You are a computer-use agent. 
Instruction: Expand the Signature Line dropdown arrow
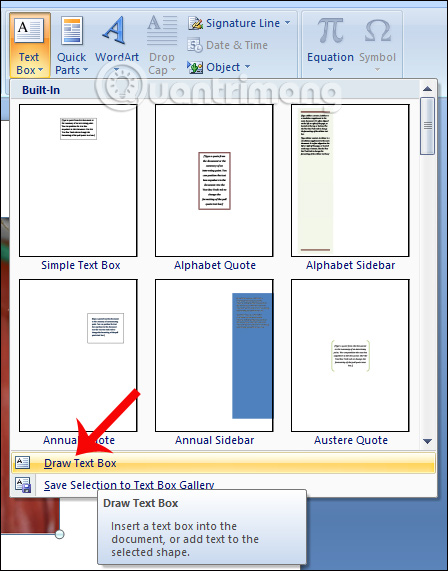287,23
